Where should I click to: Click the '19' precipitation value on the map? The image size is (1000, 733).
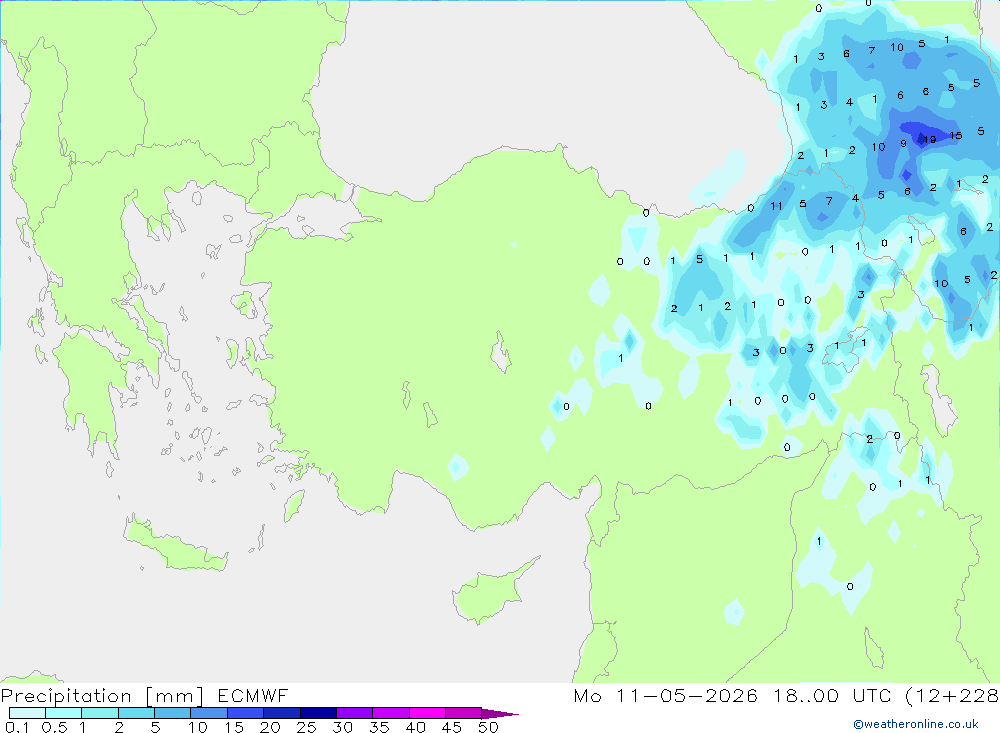click(930, 139)
